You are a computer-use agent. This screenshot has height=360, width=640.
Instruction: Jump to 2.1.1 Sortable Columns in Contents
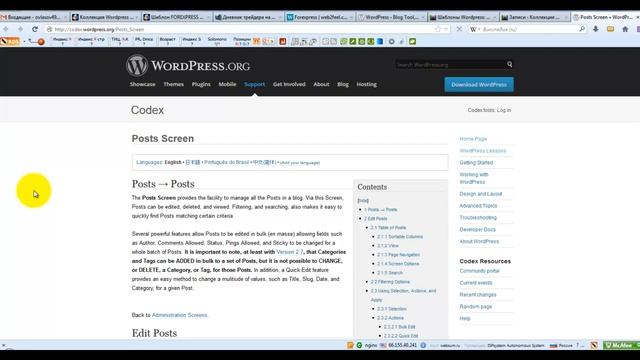coord(400,237)
